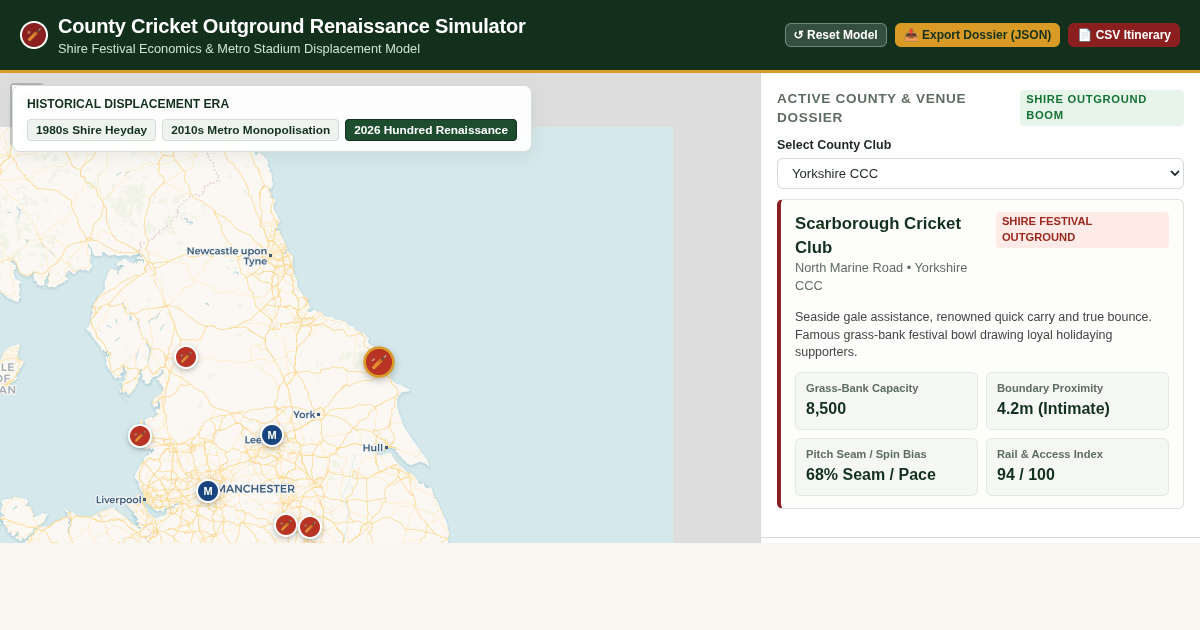Select the Scarborough outground map marker
1200x630 pixels.
pos(379,362)
